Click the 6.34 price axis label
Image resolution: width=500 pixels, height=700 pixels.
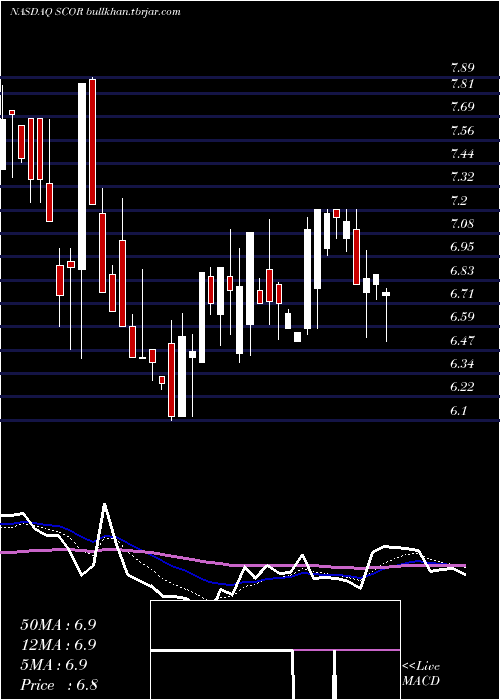(x=462, y=364)
